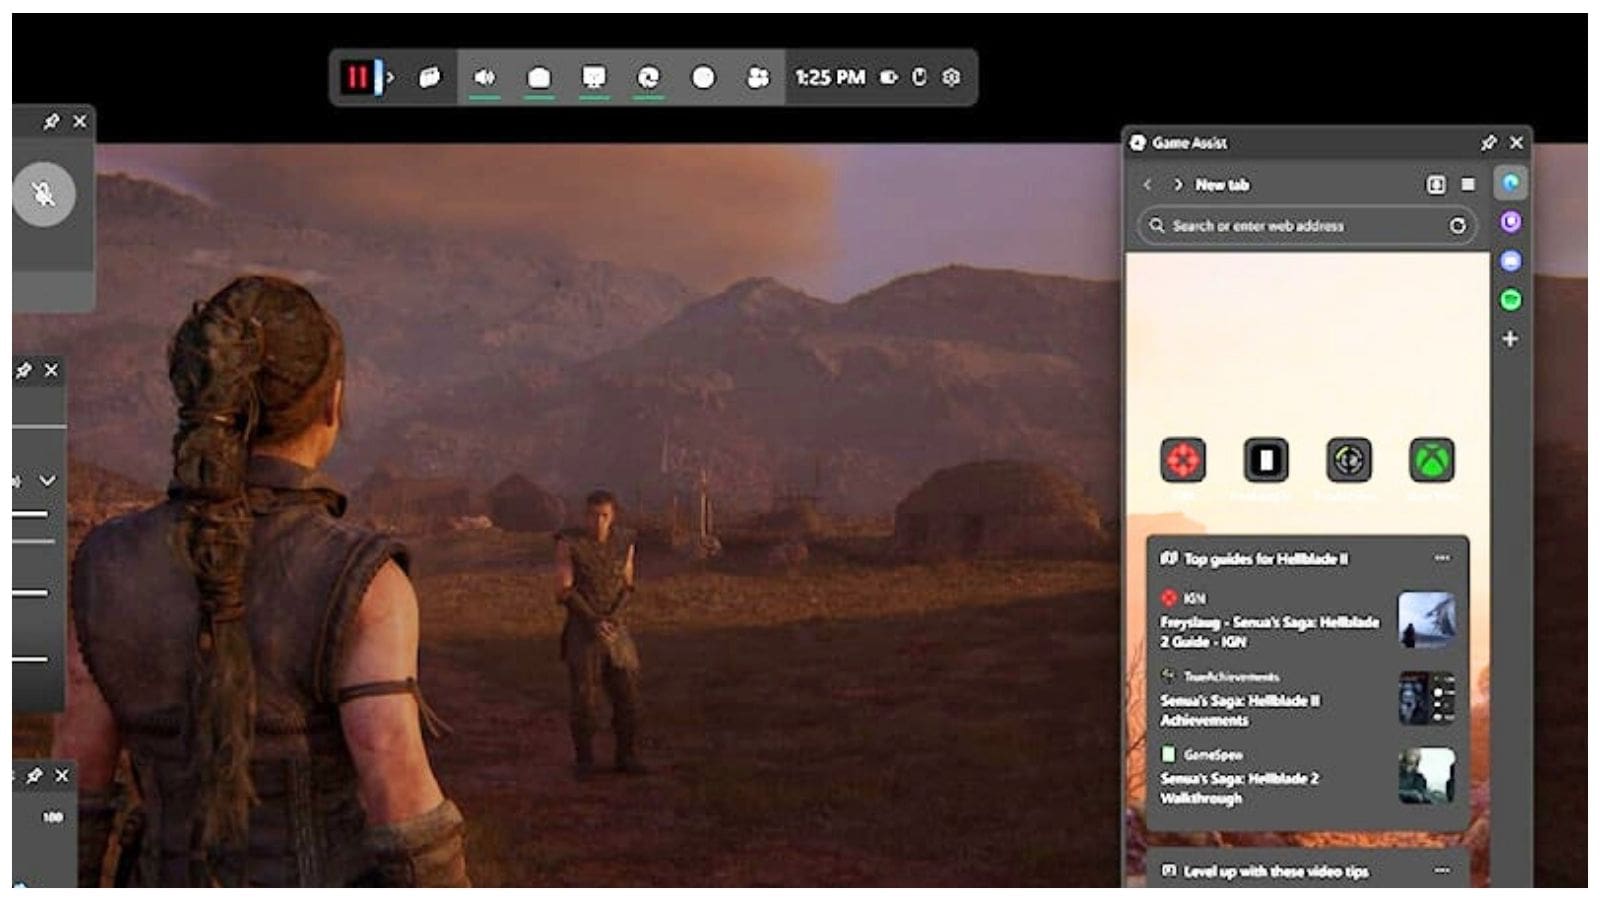
Task: Click the widget menu icon in Game Bar
Action: (429, 77)
